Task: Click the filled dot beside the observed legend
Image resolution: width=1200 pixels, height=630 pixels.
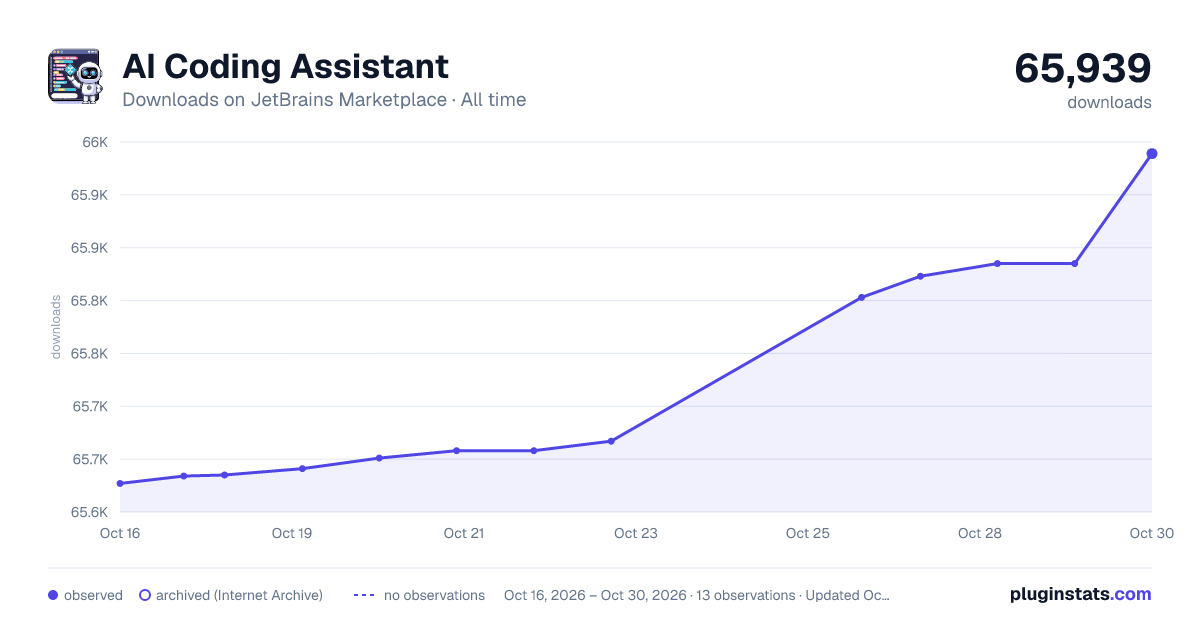Action: [53, 595]
